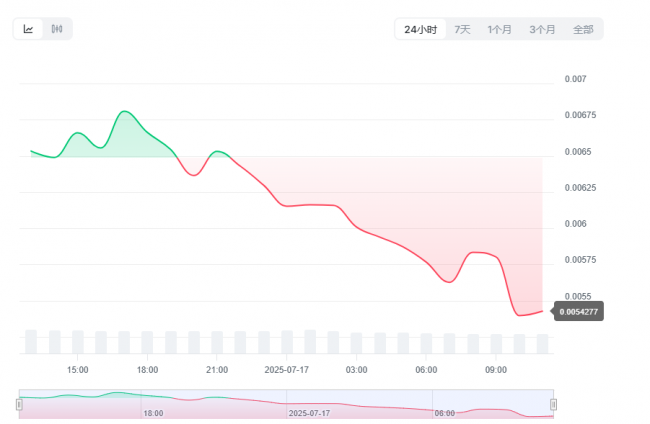Select the 24小时 time range tab
650x424 pixels.
pos(420,29)
